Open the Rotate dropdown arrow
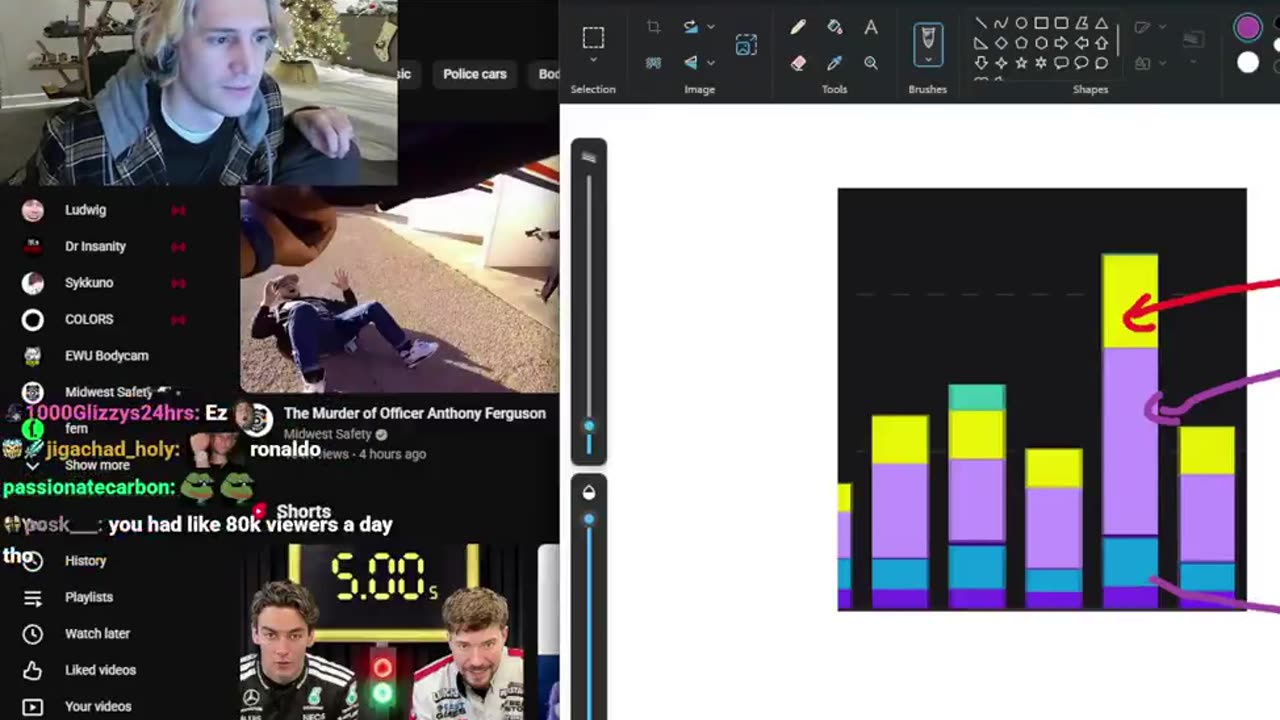This screenshot has width=1280, height=720. 711,27
